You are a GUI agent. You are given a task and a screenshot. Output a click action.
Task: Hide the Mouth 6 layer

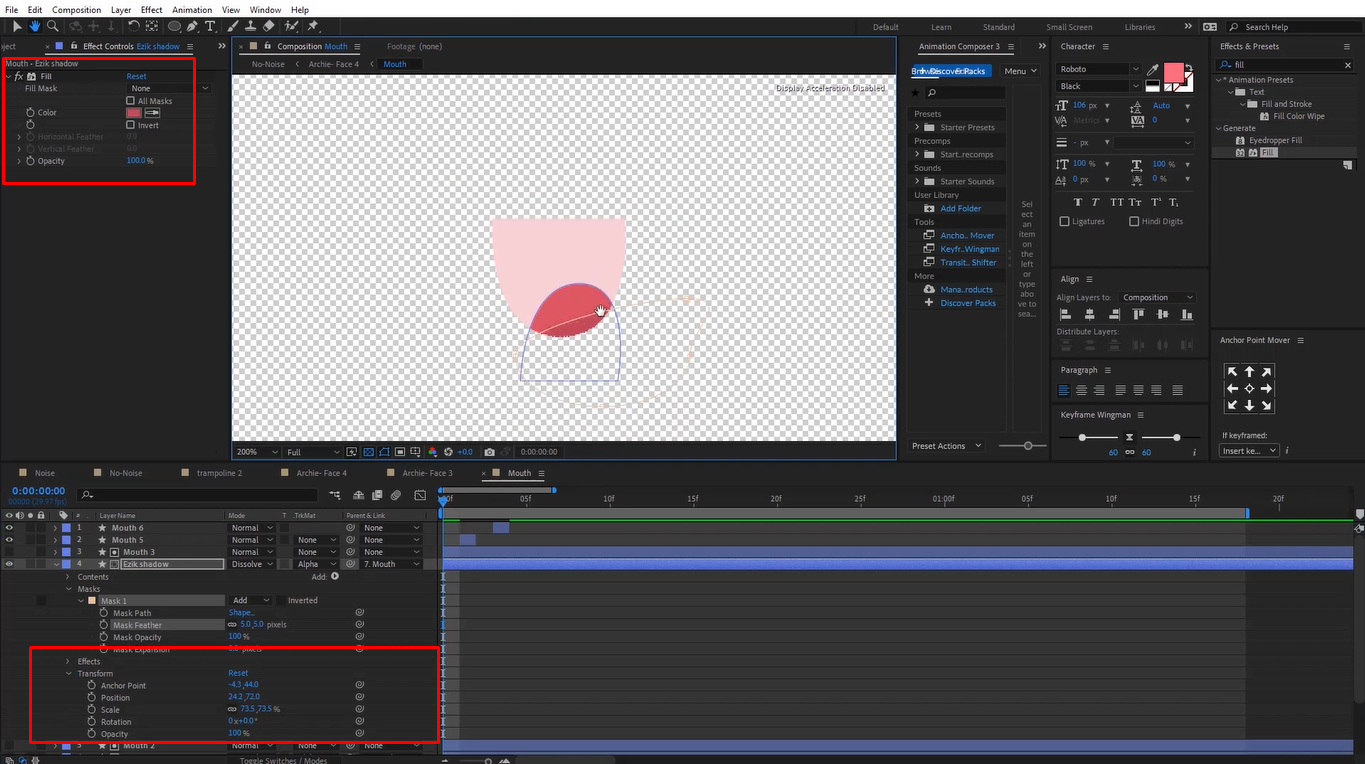[7, 527]
